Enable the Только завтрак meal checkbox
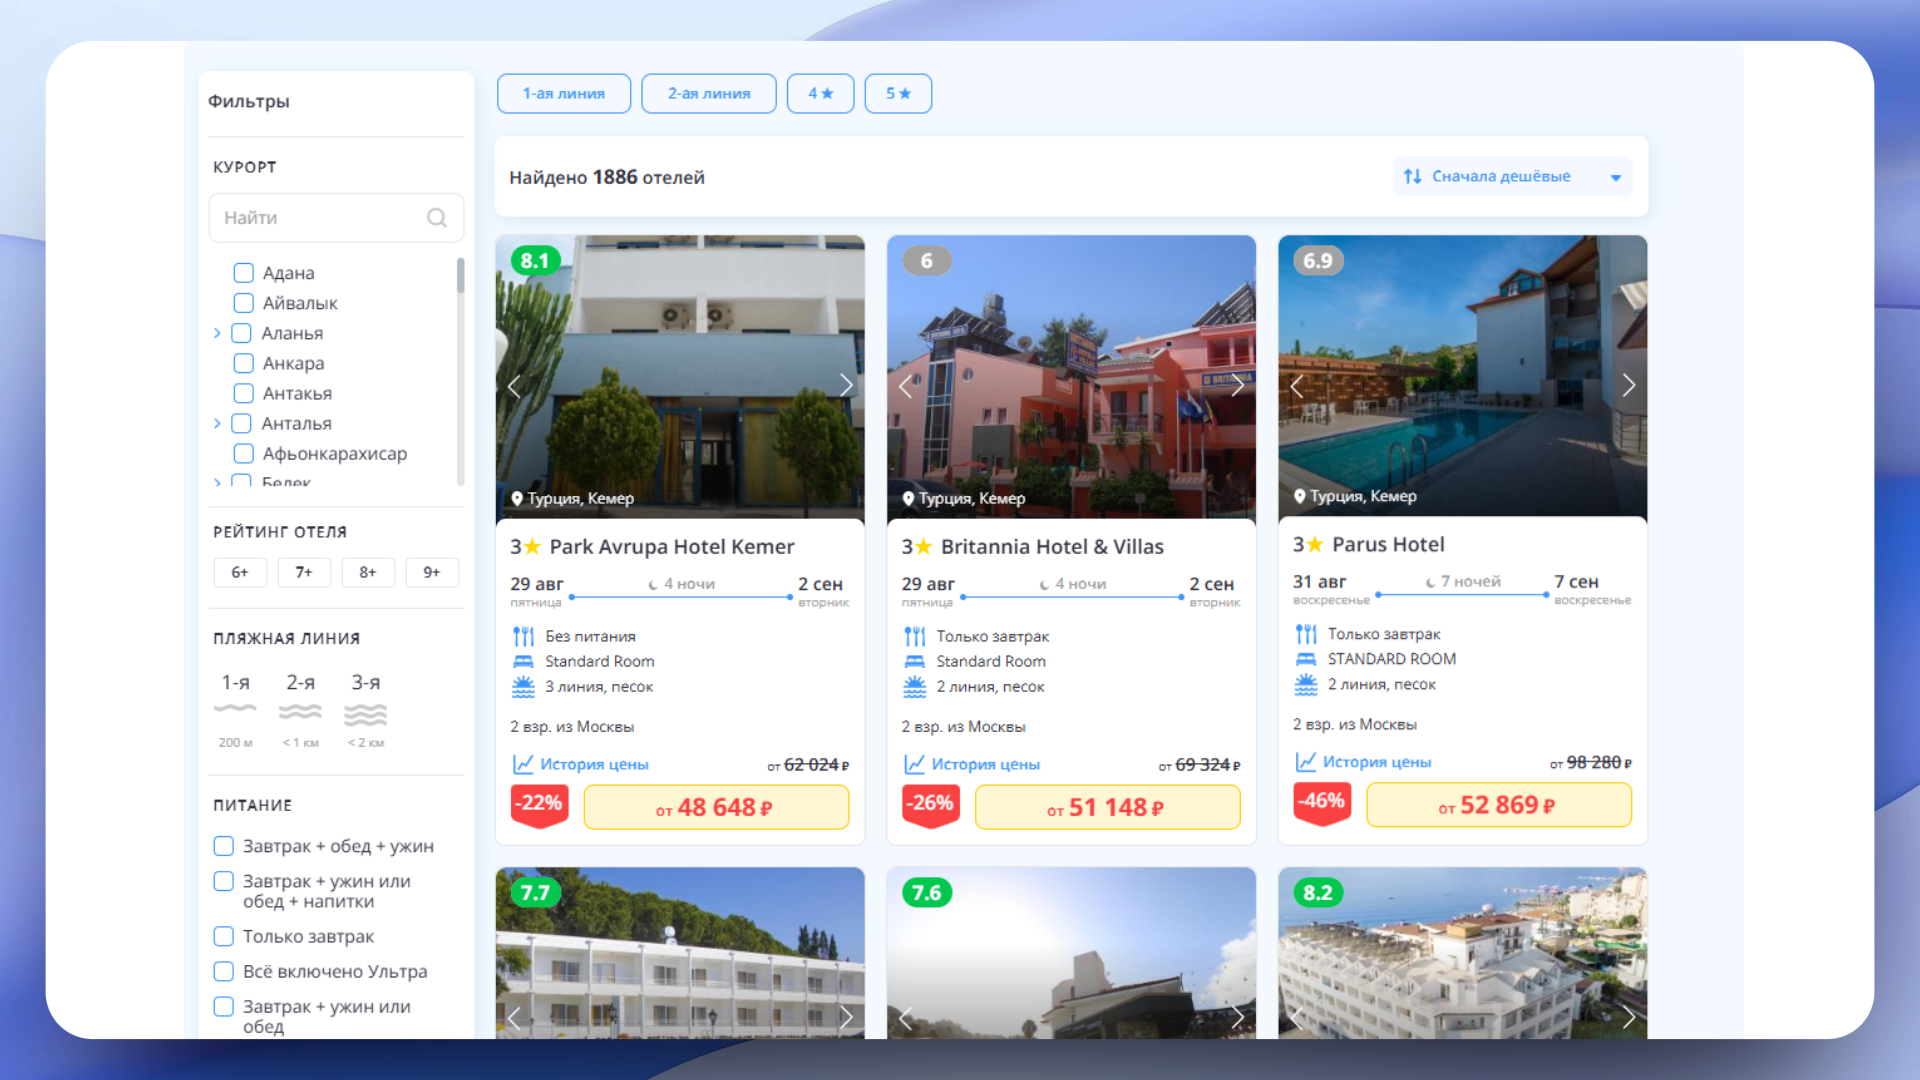This screenshot has width=1920, height=1080. pos(224,937)
